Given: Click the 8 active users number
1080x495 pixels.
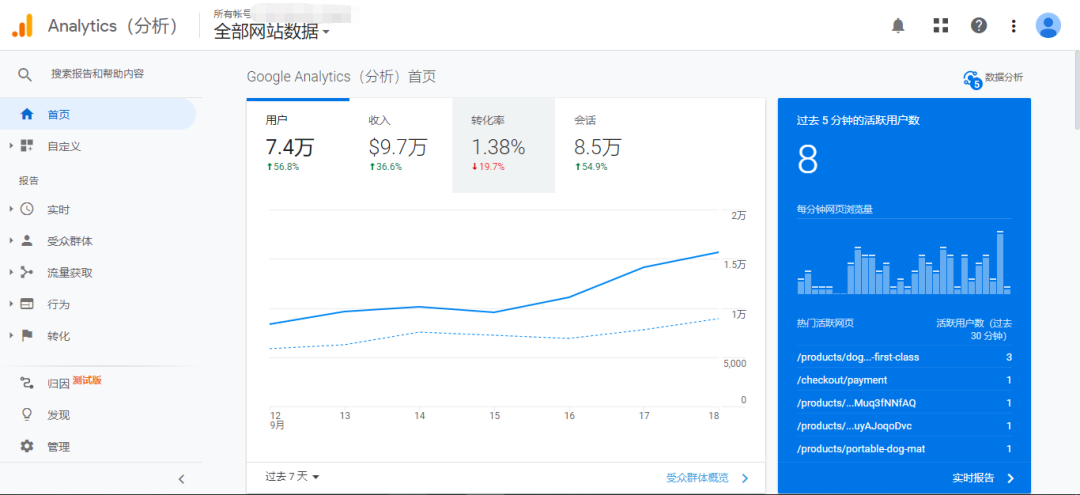Looking at the screenshot, I should (807, 159).
